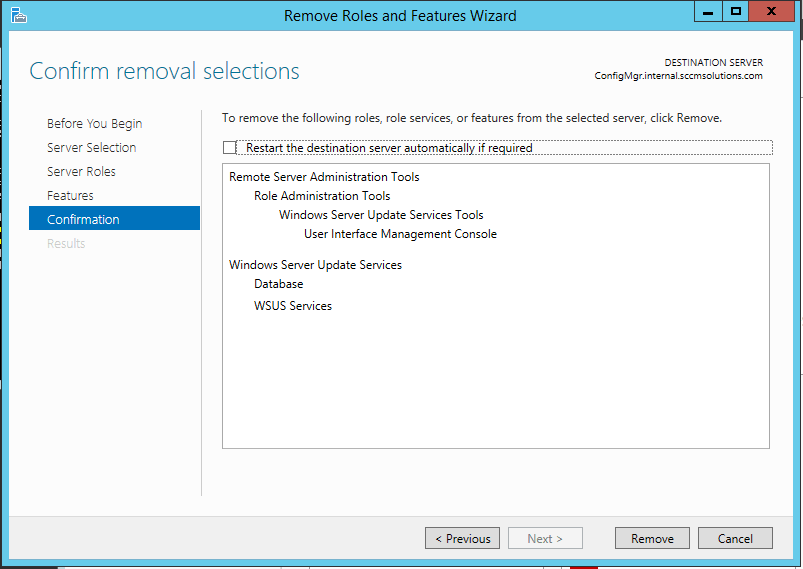Screen dimensions: 803x569
Task: Open the Server Selection step
Action: pos(91,148)
